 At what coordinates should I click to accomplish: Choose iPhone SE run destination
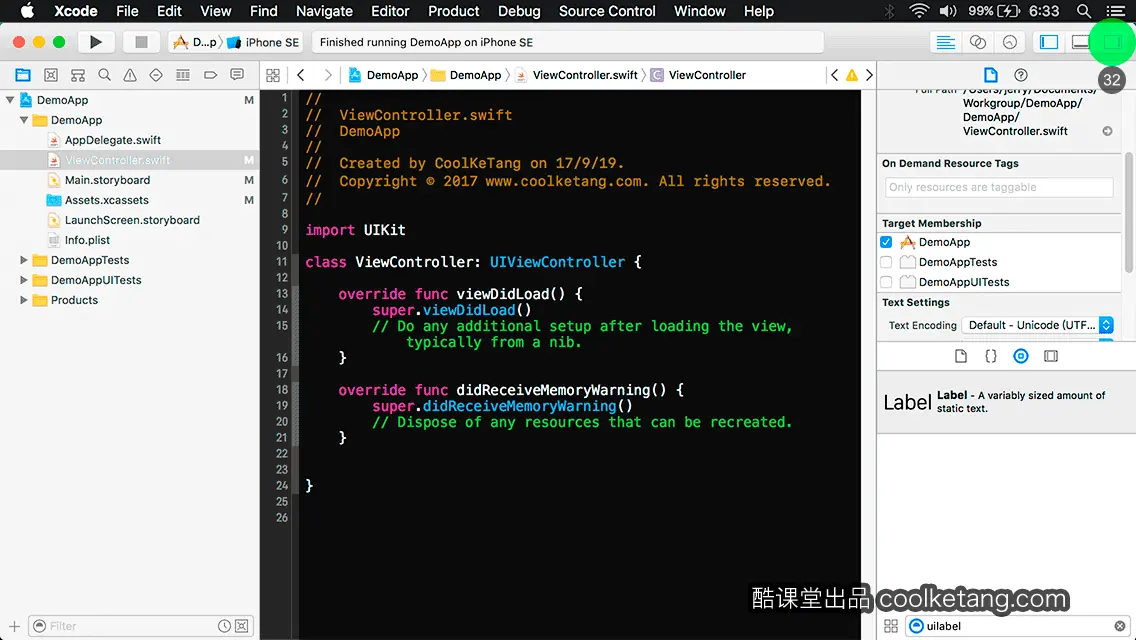pyautogui.click(x=263, y=42)
